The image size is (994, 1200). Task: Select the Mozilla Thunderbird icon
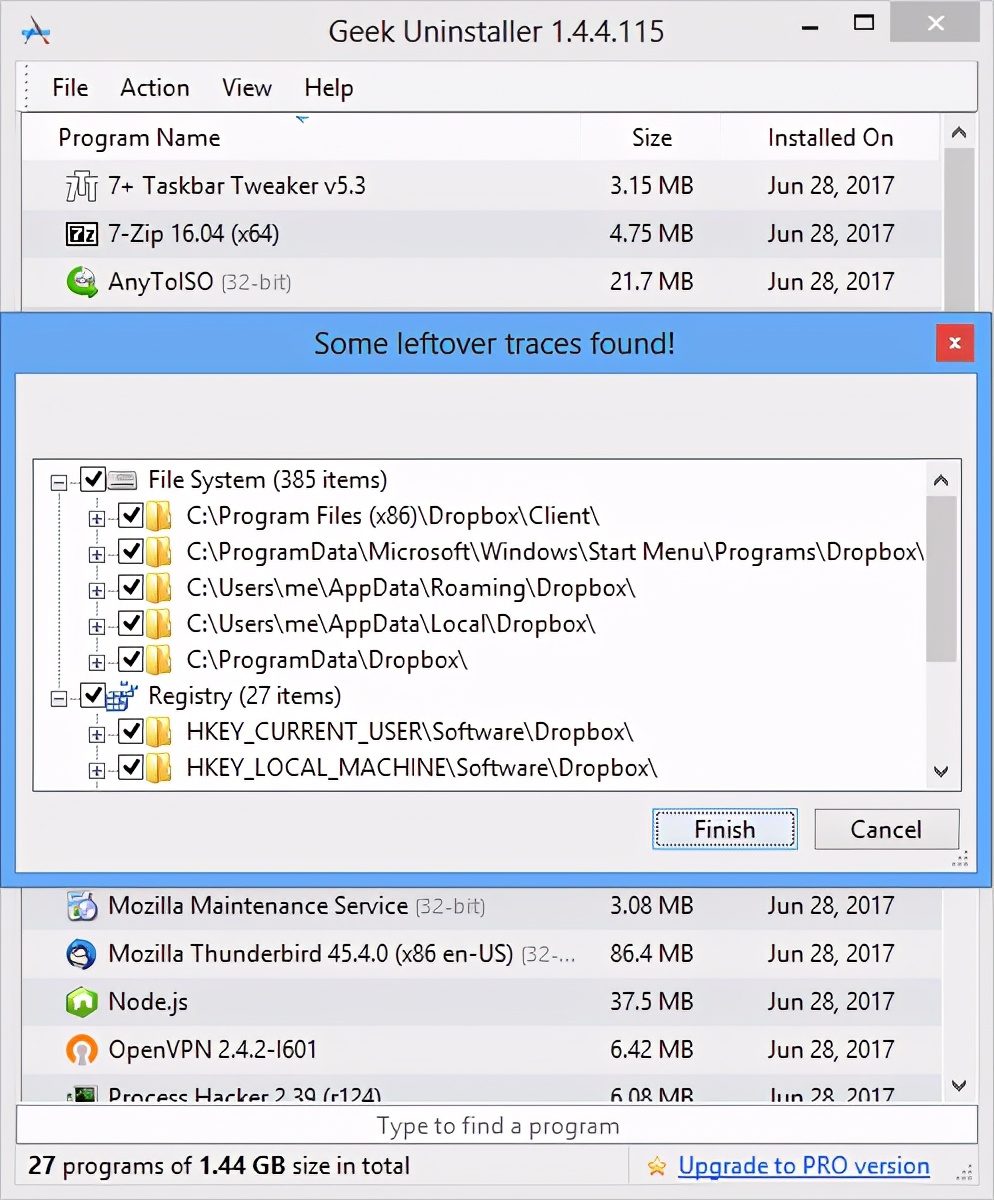(80, 954)
